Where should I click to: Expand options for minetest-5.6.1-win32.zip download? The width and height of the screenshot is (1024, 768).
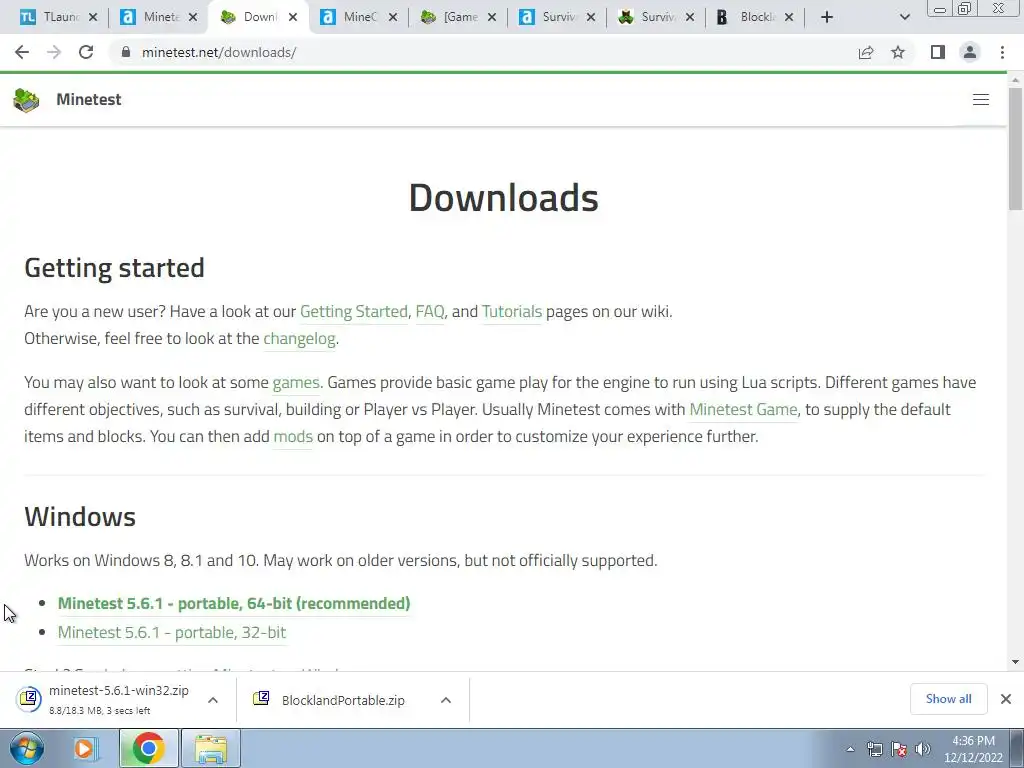213,700
